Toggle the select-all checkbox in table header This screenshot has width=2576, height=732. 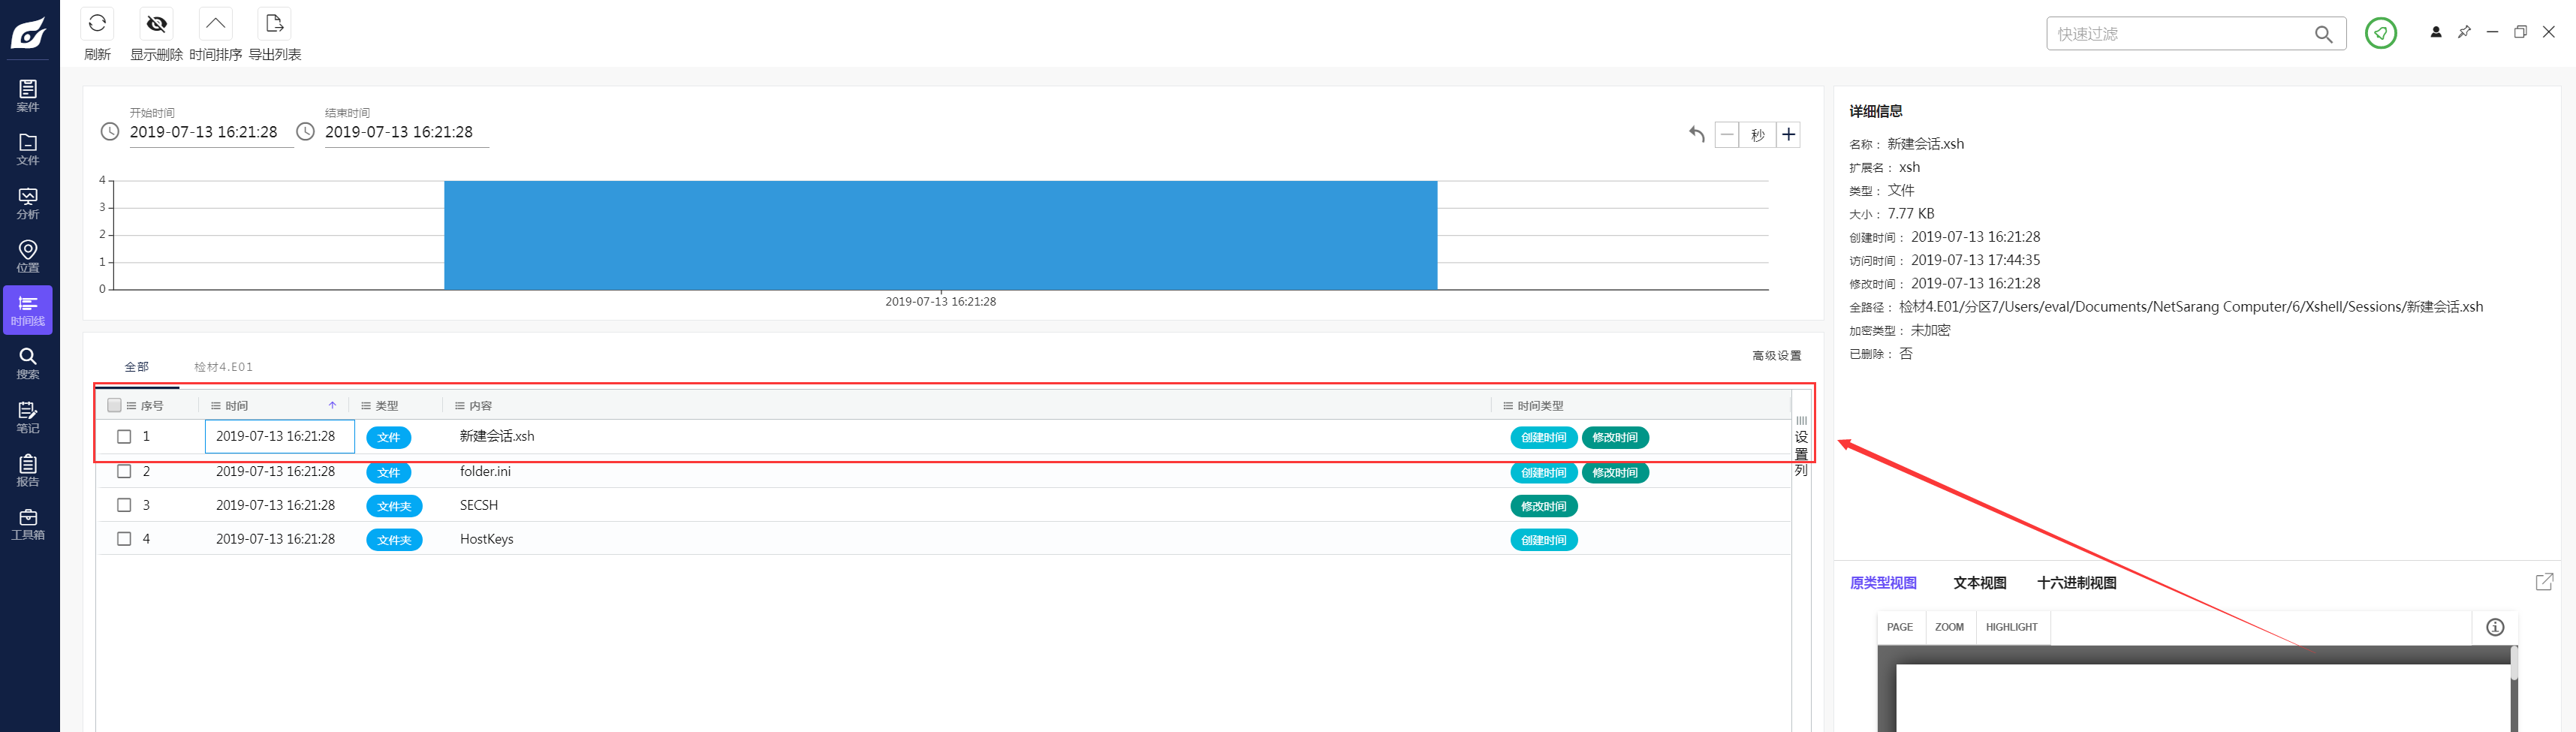tap(114, 405)
